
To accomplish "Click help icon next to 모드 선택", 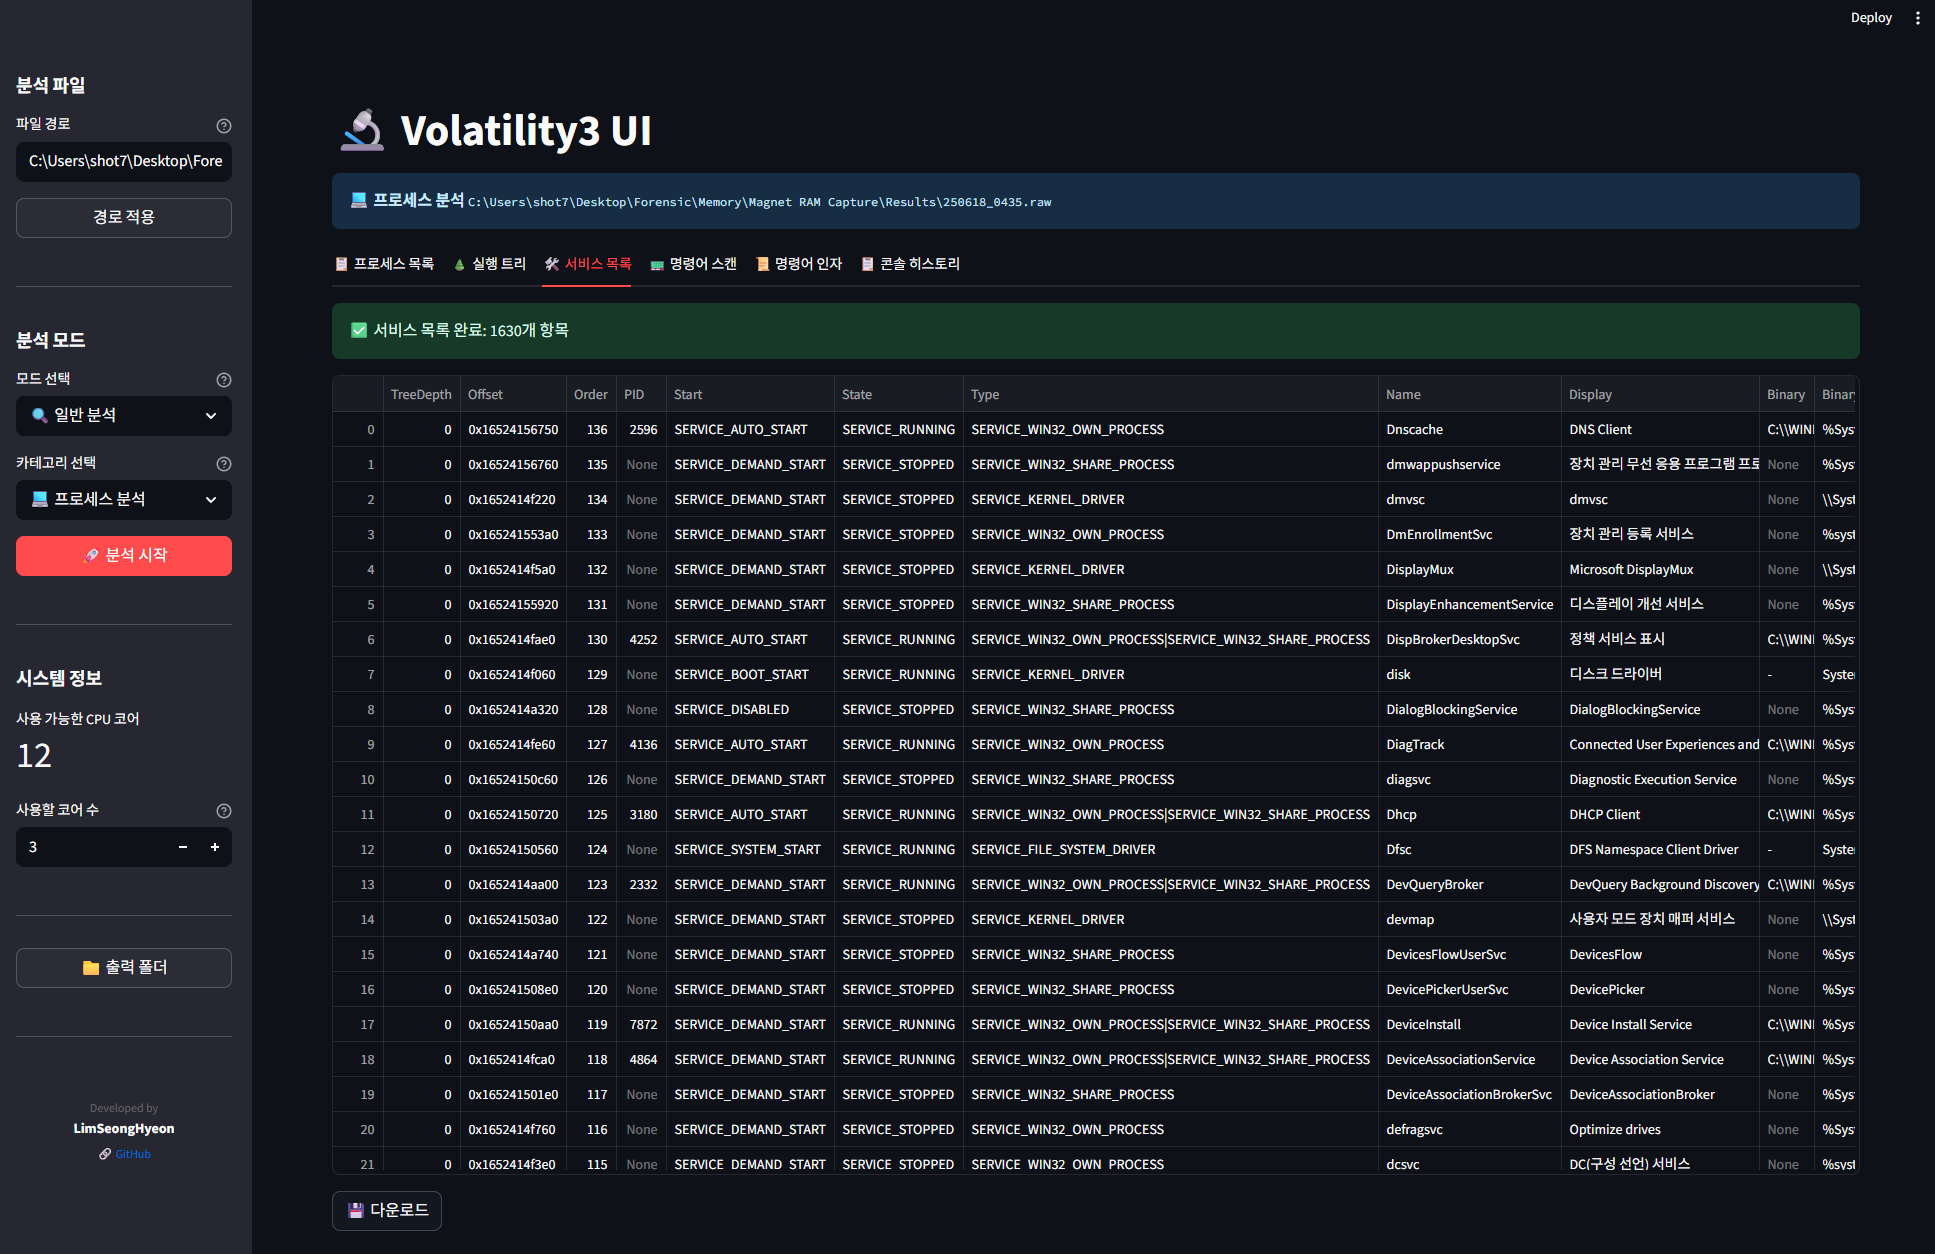I will (x=224, y=380).
